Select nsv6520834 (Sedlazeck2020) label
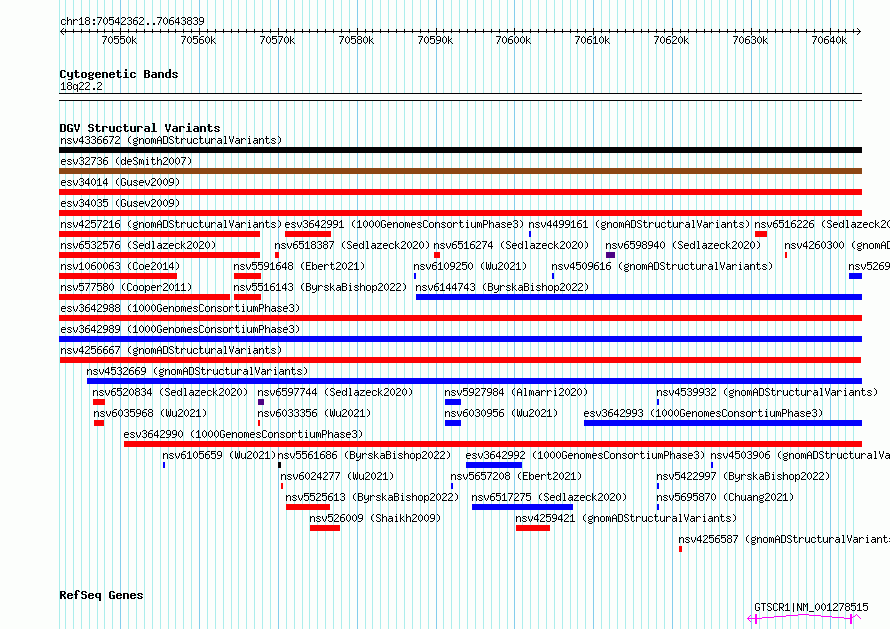The width and height of the screenshot is (890, 629). pyautogui.click(x=170, y=392)
